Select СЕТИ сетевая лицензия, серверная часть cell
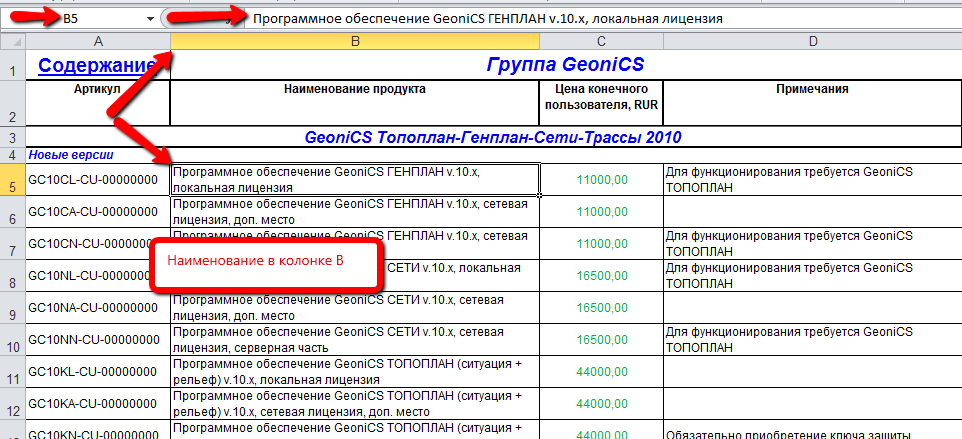Image resolution: width=962 pixels, height=439 pixels. [x=355, y=339]
